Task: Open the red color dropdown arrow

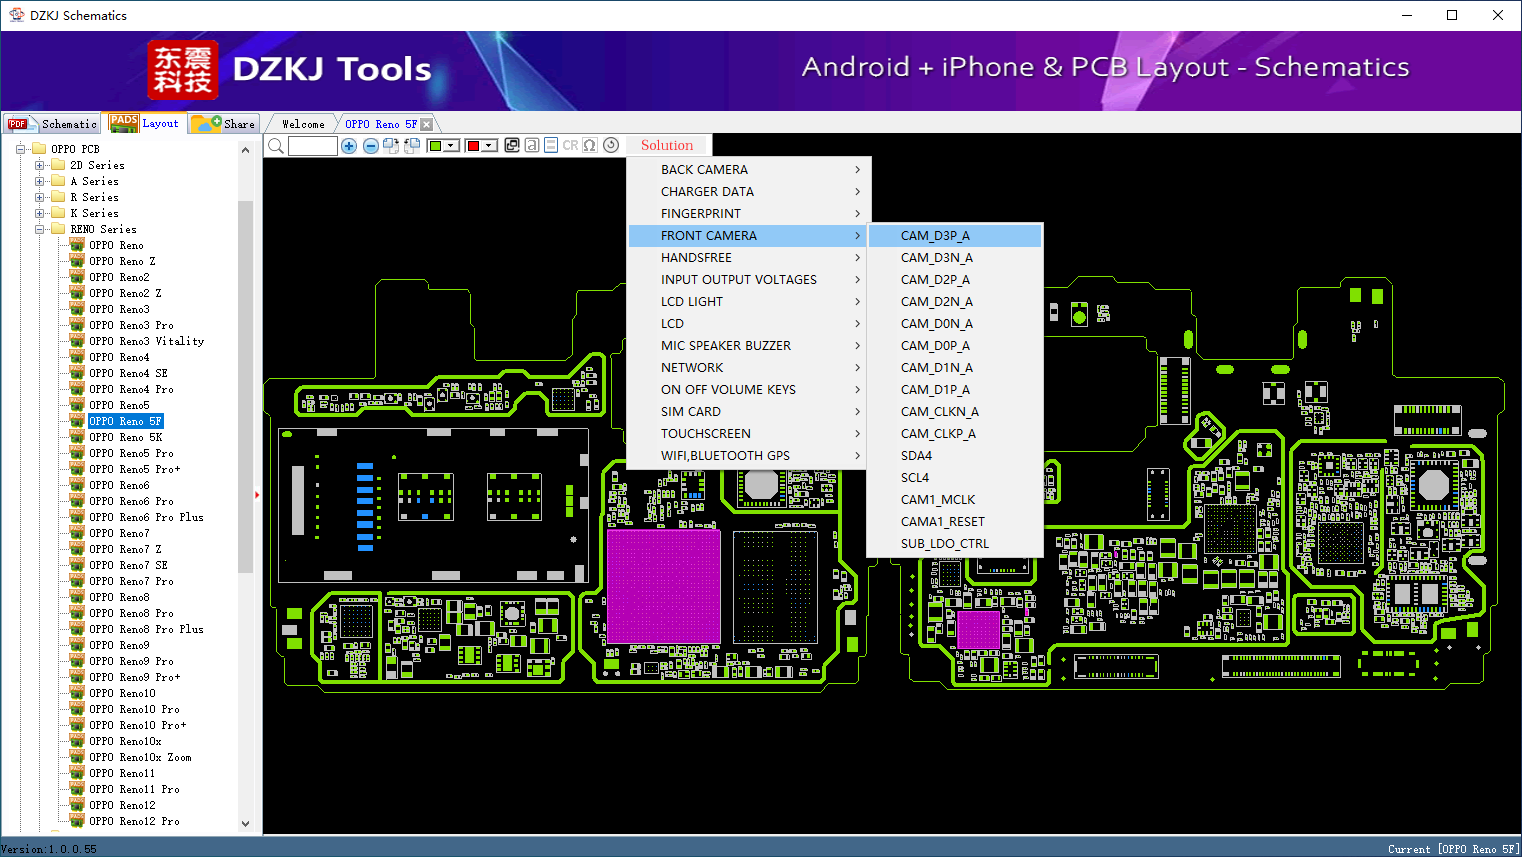Action: tap(490, 146)
